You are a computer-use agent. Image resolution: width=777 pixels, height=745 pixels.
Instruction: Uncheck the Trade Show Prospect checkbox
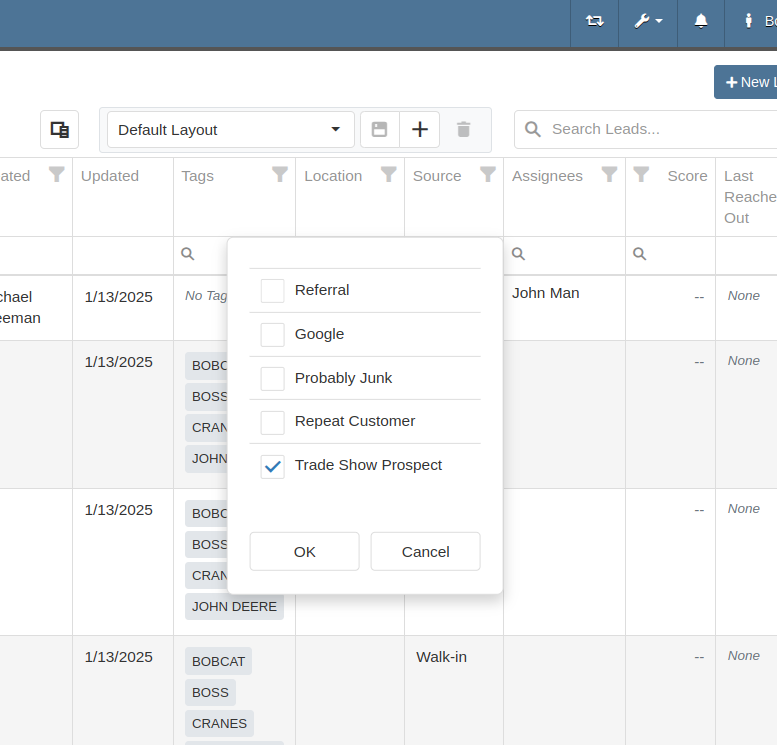(x=273, y=466)
